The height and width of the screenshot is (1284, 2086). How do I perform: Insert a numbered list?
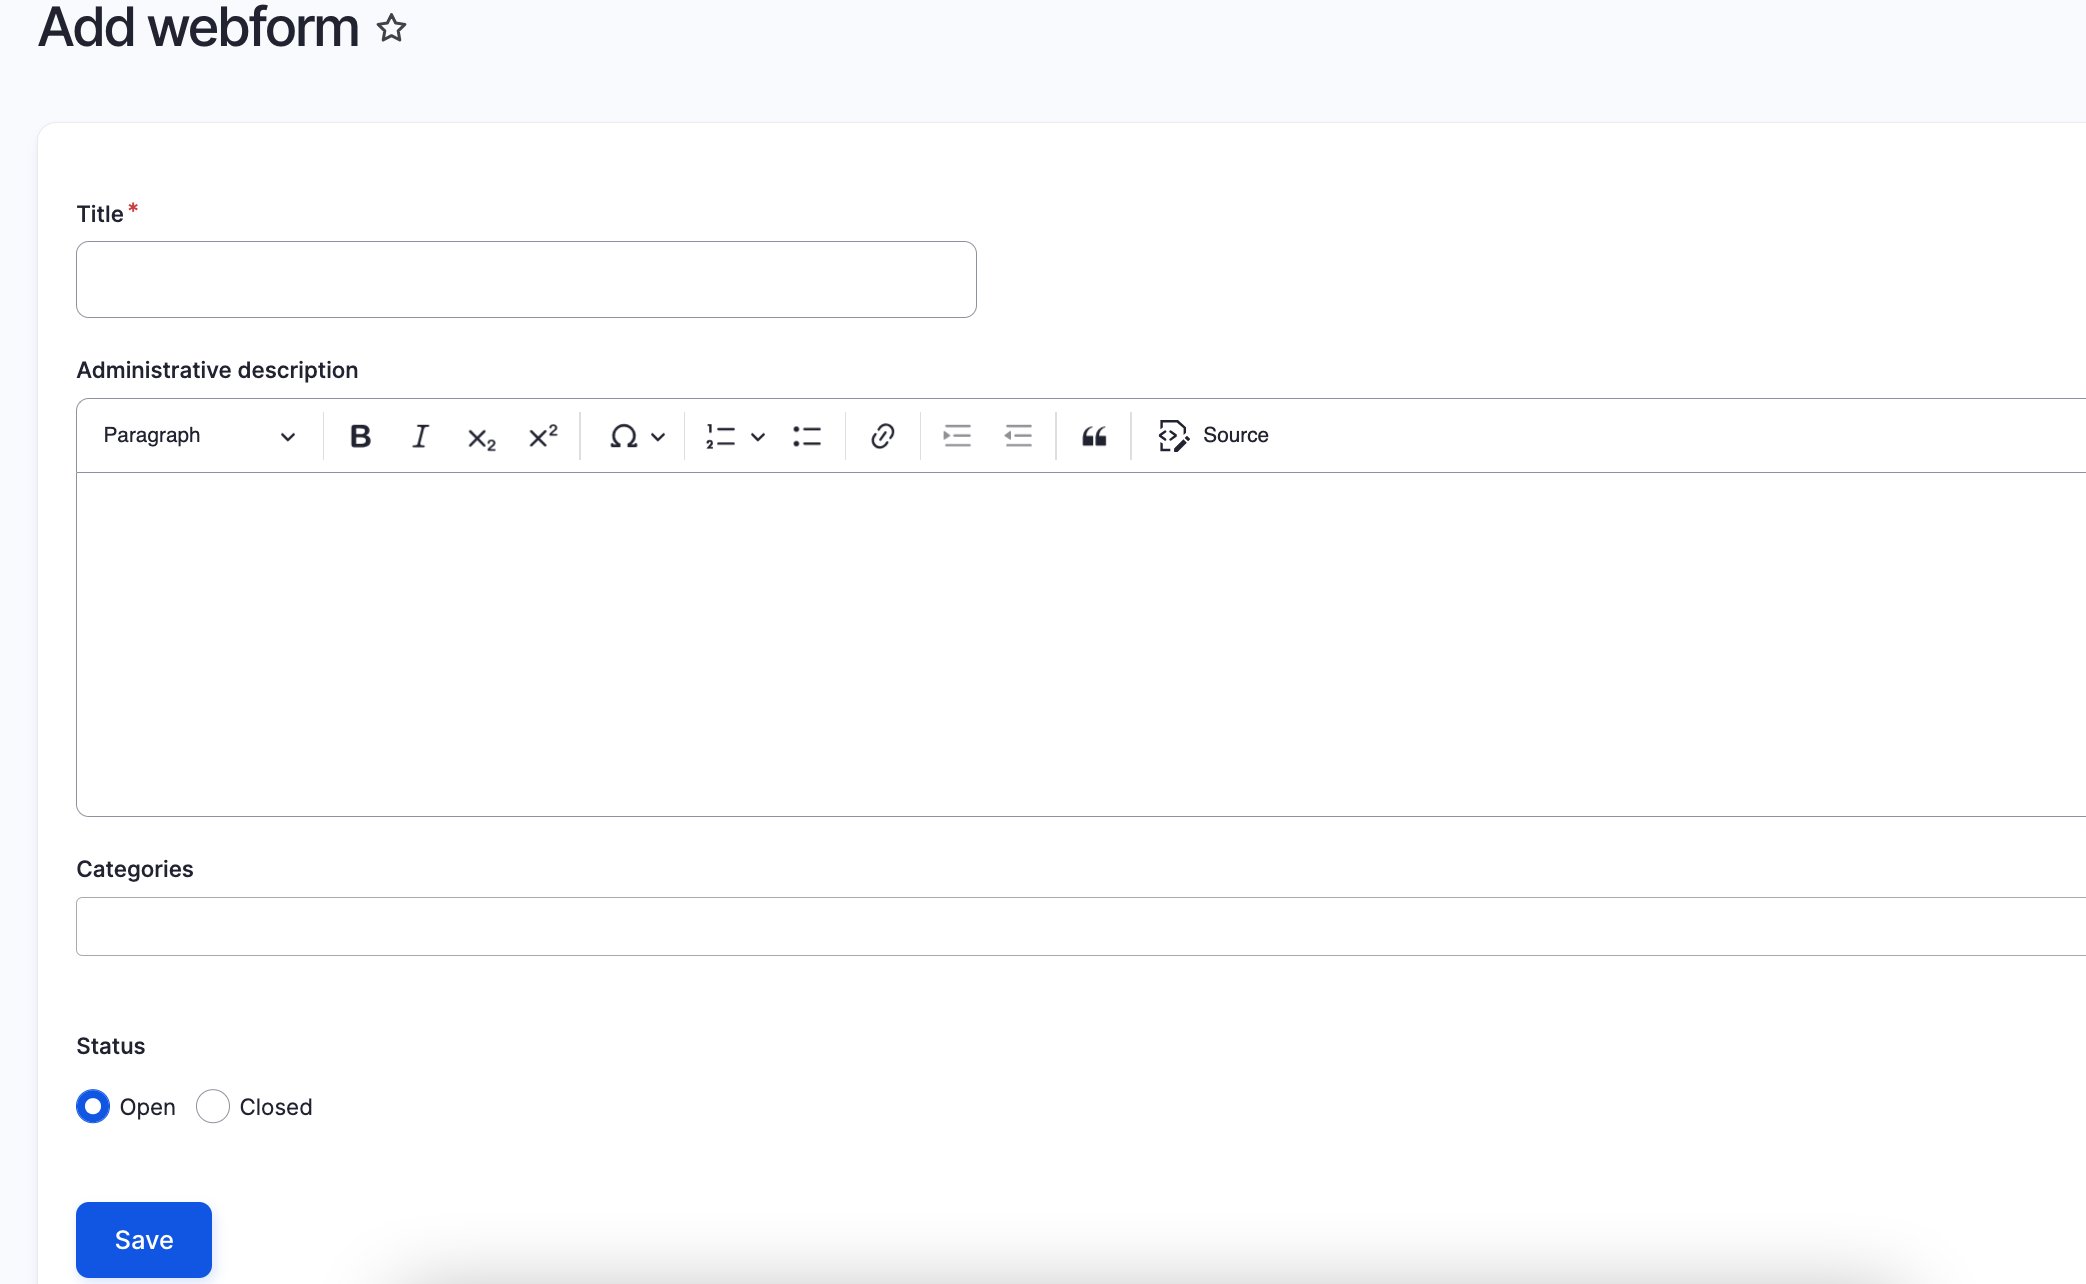(721, 436)
